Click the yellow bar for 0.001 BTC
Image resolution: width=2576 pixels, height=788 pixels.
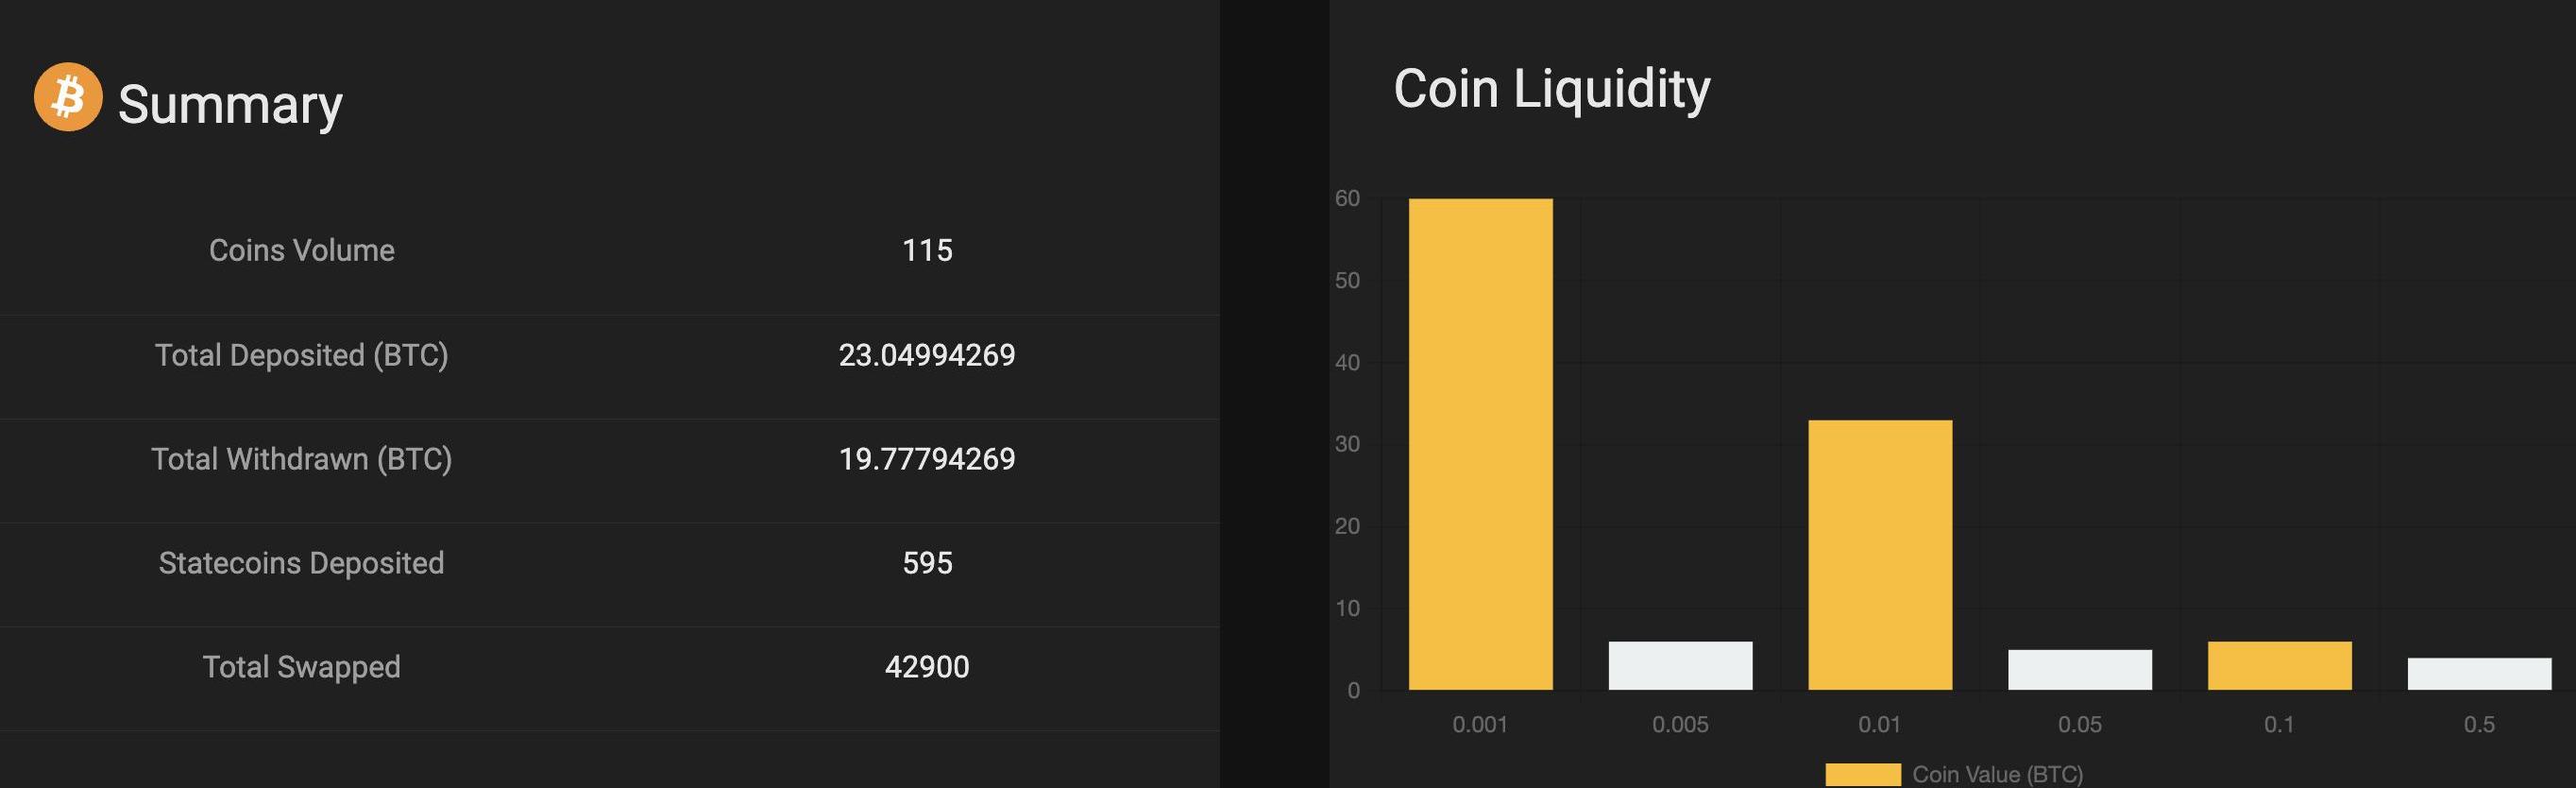click(1480, 444)
